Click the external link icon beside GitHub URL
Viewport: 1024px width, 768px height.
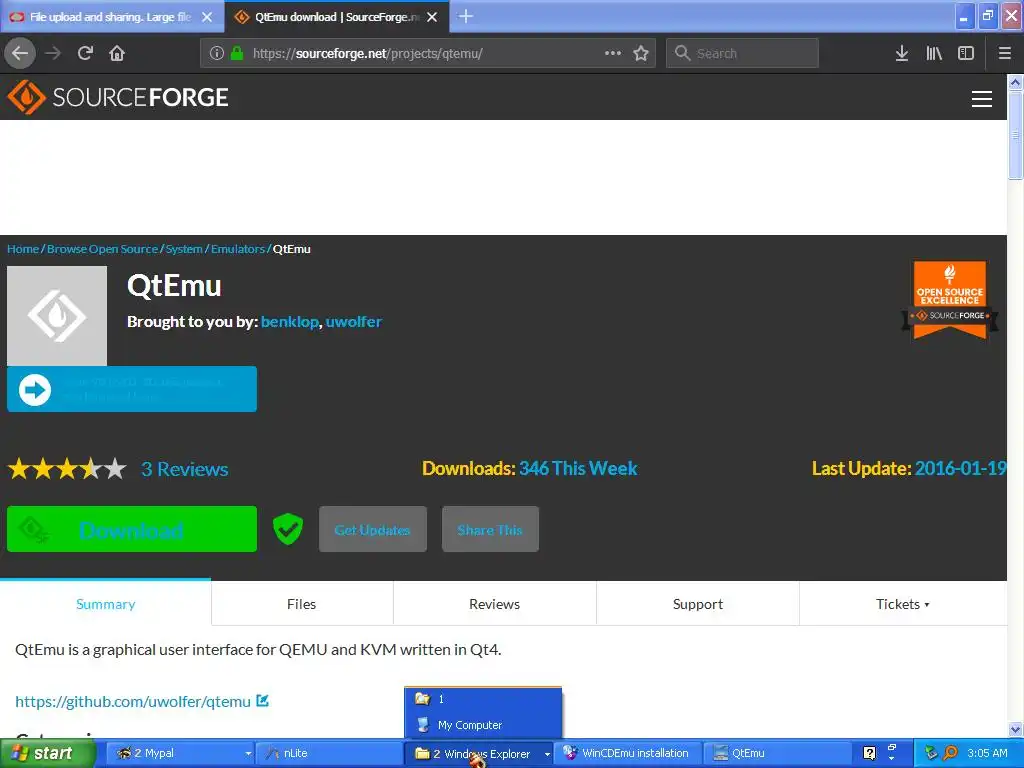[x=263, y=701]
